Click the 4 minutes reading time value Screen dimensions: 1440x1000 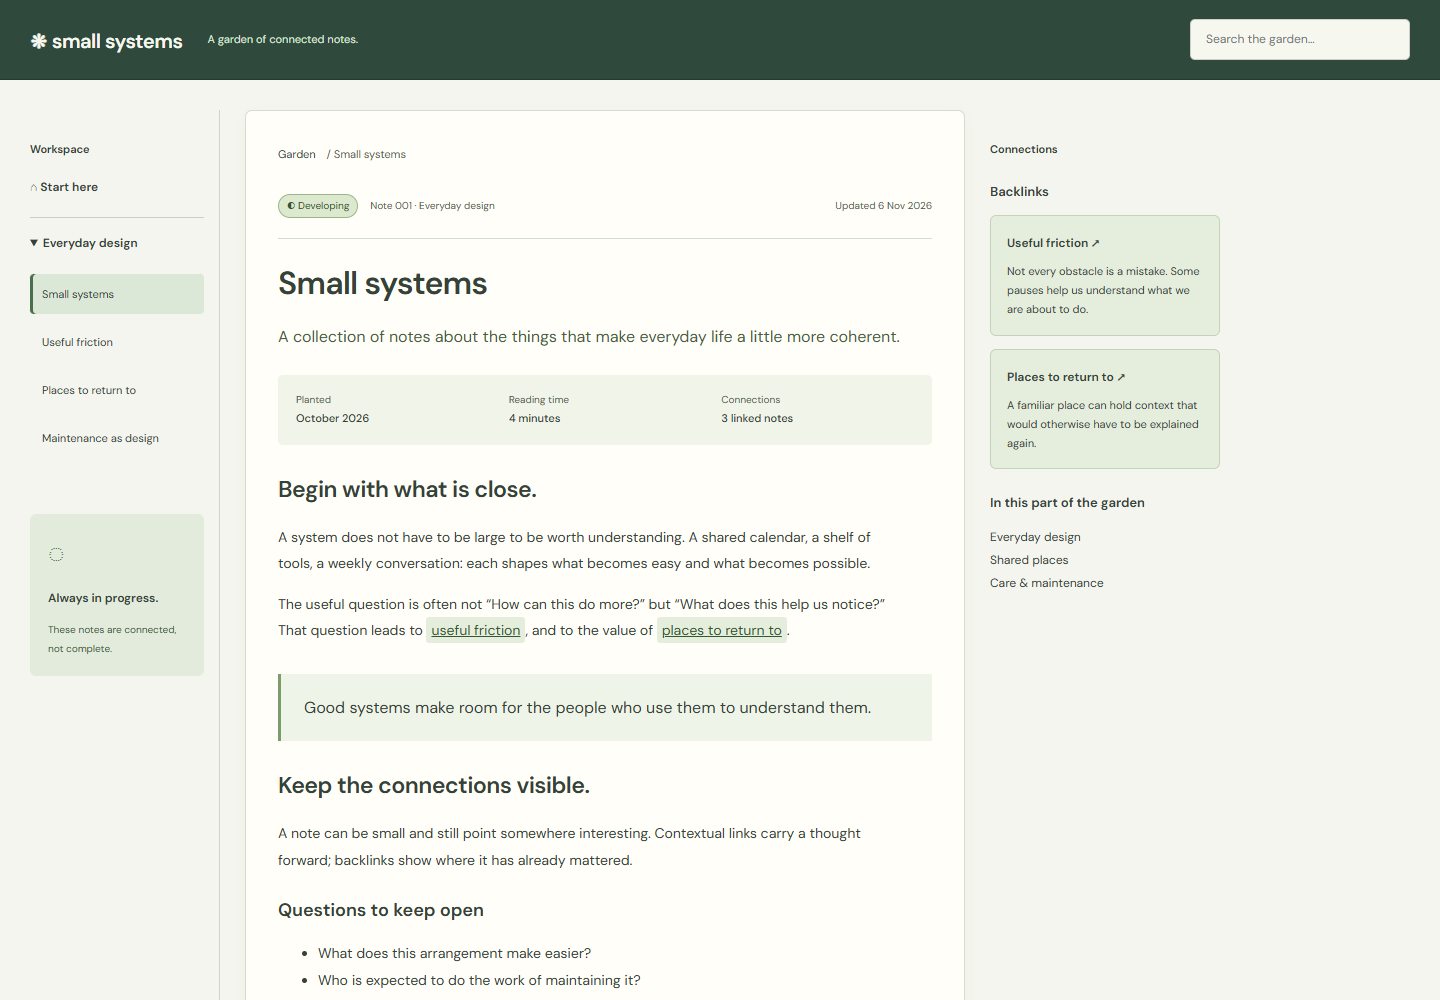534,418
